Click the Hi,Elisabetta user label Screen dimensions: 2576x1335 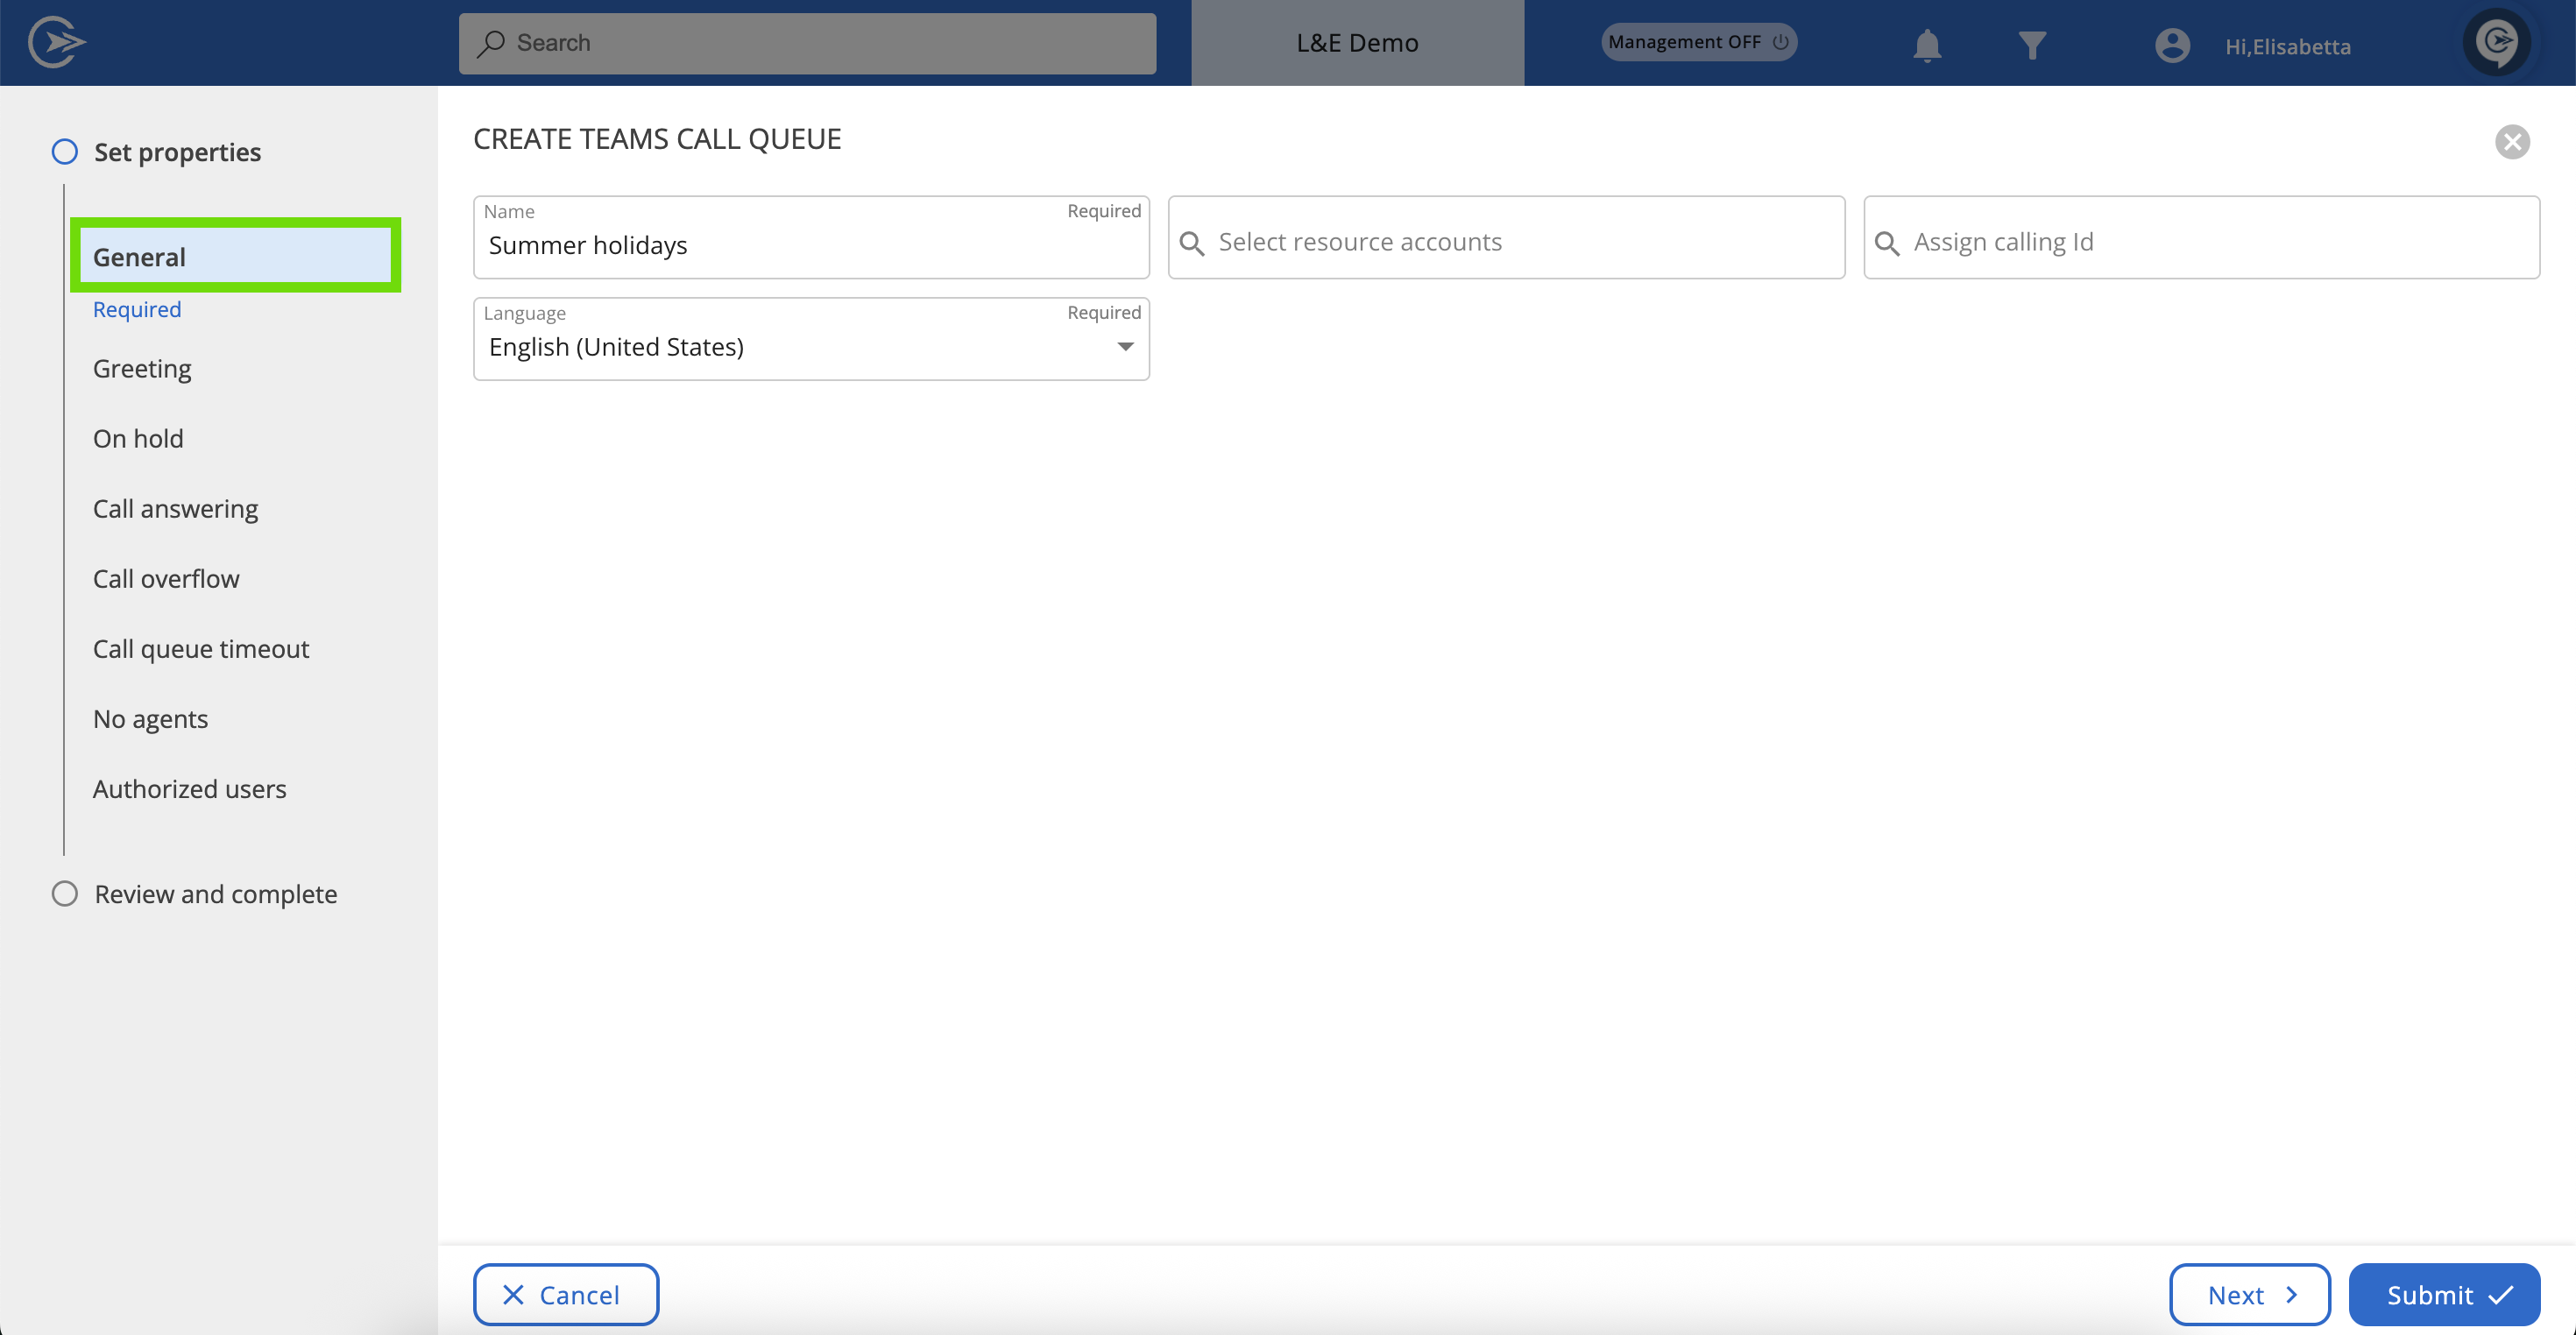click(x=2287, y=47)
